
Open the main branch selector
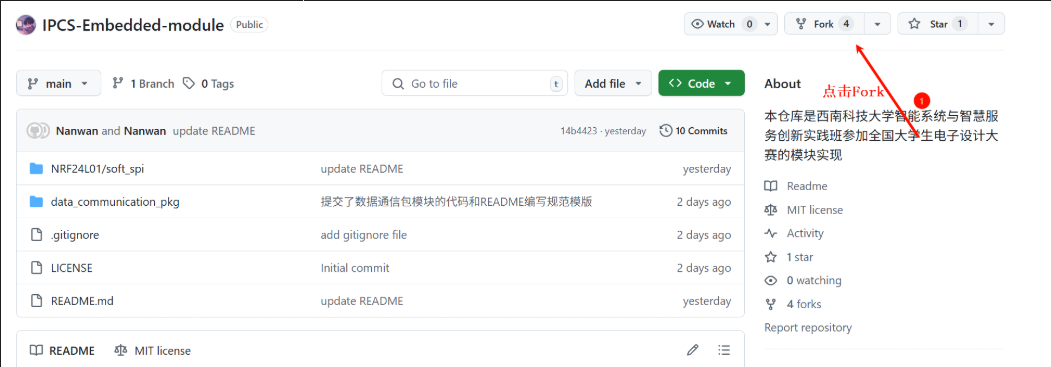pyautogui.click(x=58, y=84)
